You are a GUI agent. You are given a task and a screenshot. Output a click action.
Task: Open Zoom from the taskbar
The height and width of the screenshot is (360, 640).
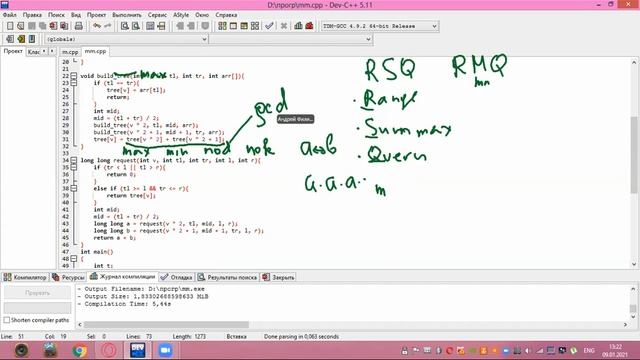[x=165, y=351]
